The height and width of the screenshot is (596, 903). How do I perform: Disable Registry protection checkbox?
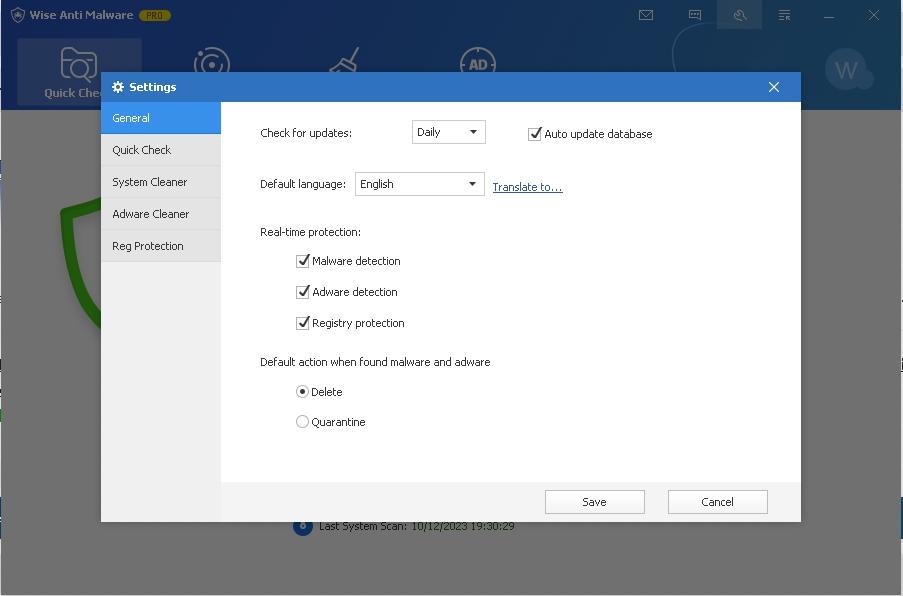coord(302,323)
